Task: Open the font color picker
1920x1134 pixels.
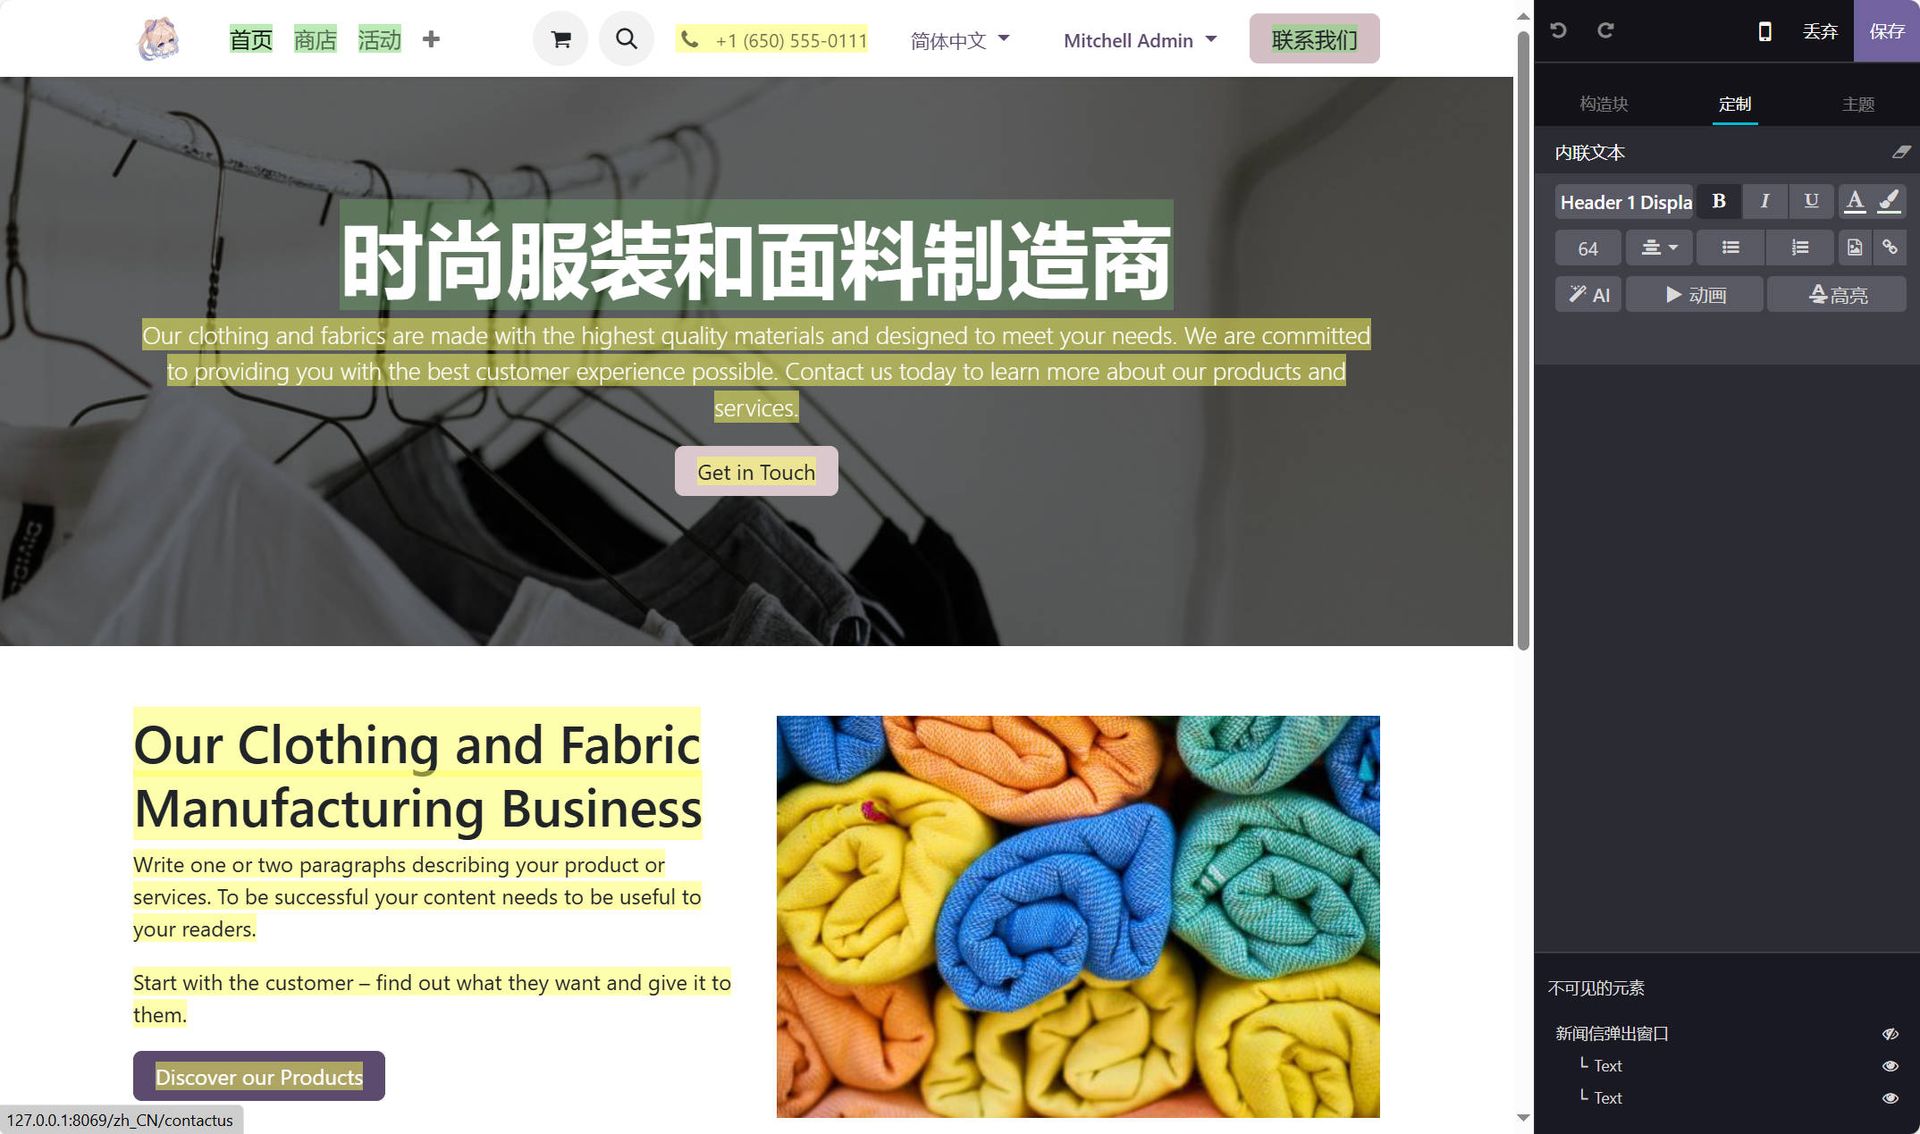Action: 1855,201
